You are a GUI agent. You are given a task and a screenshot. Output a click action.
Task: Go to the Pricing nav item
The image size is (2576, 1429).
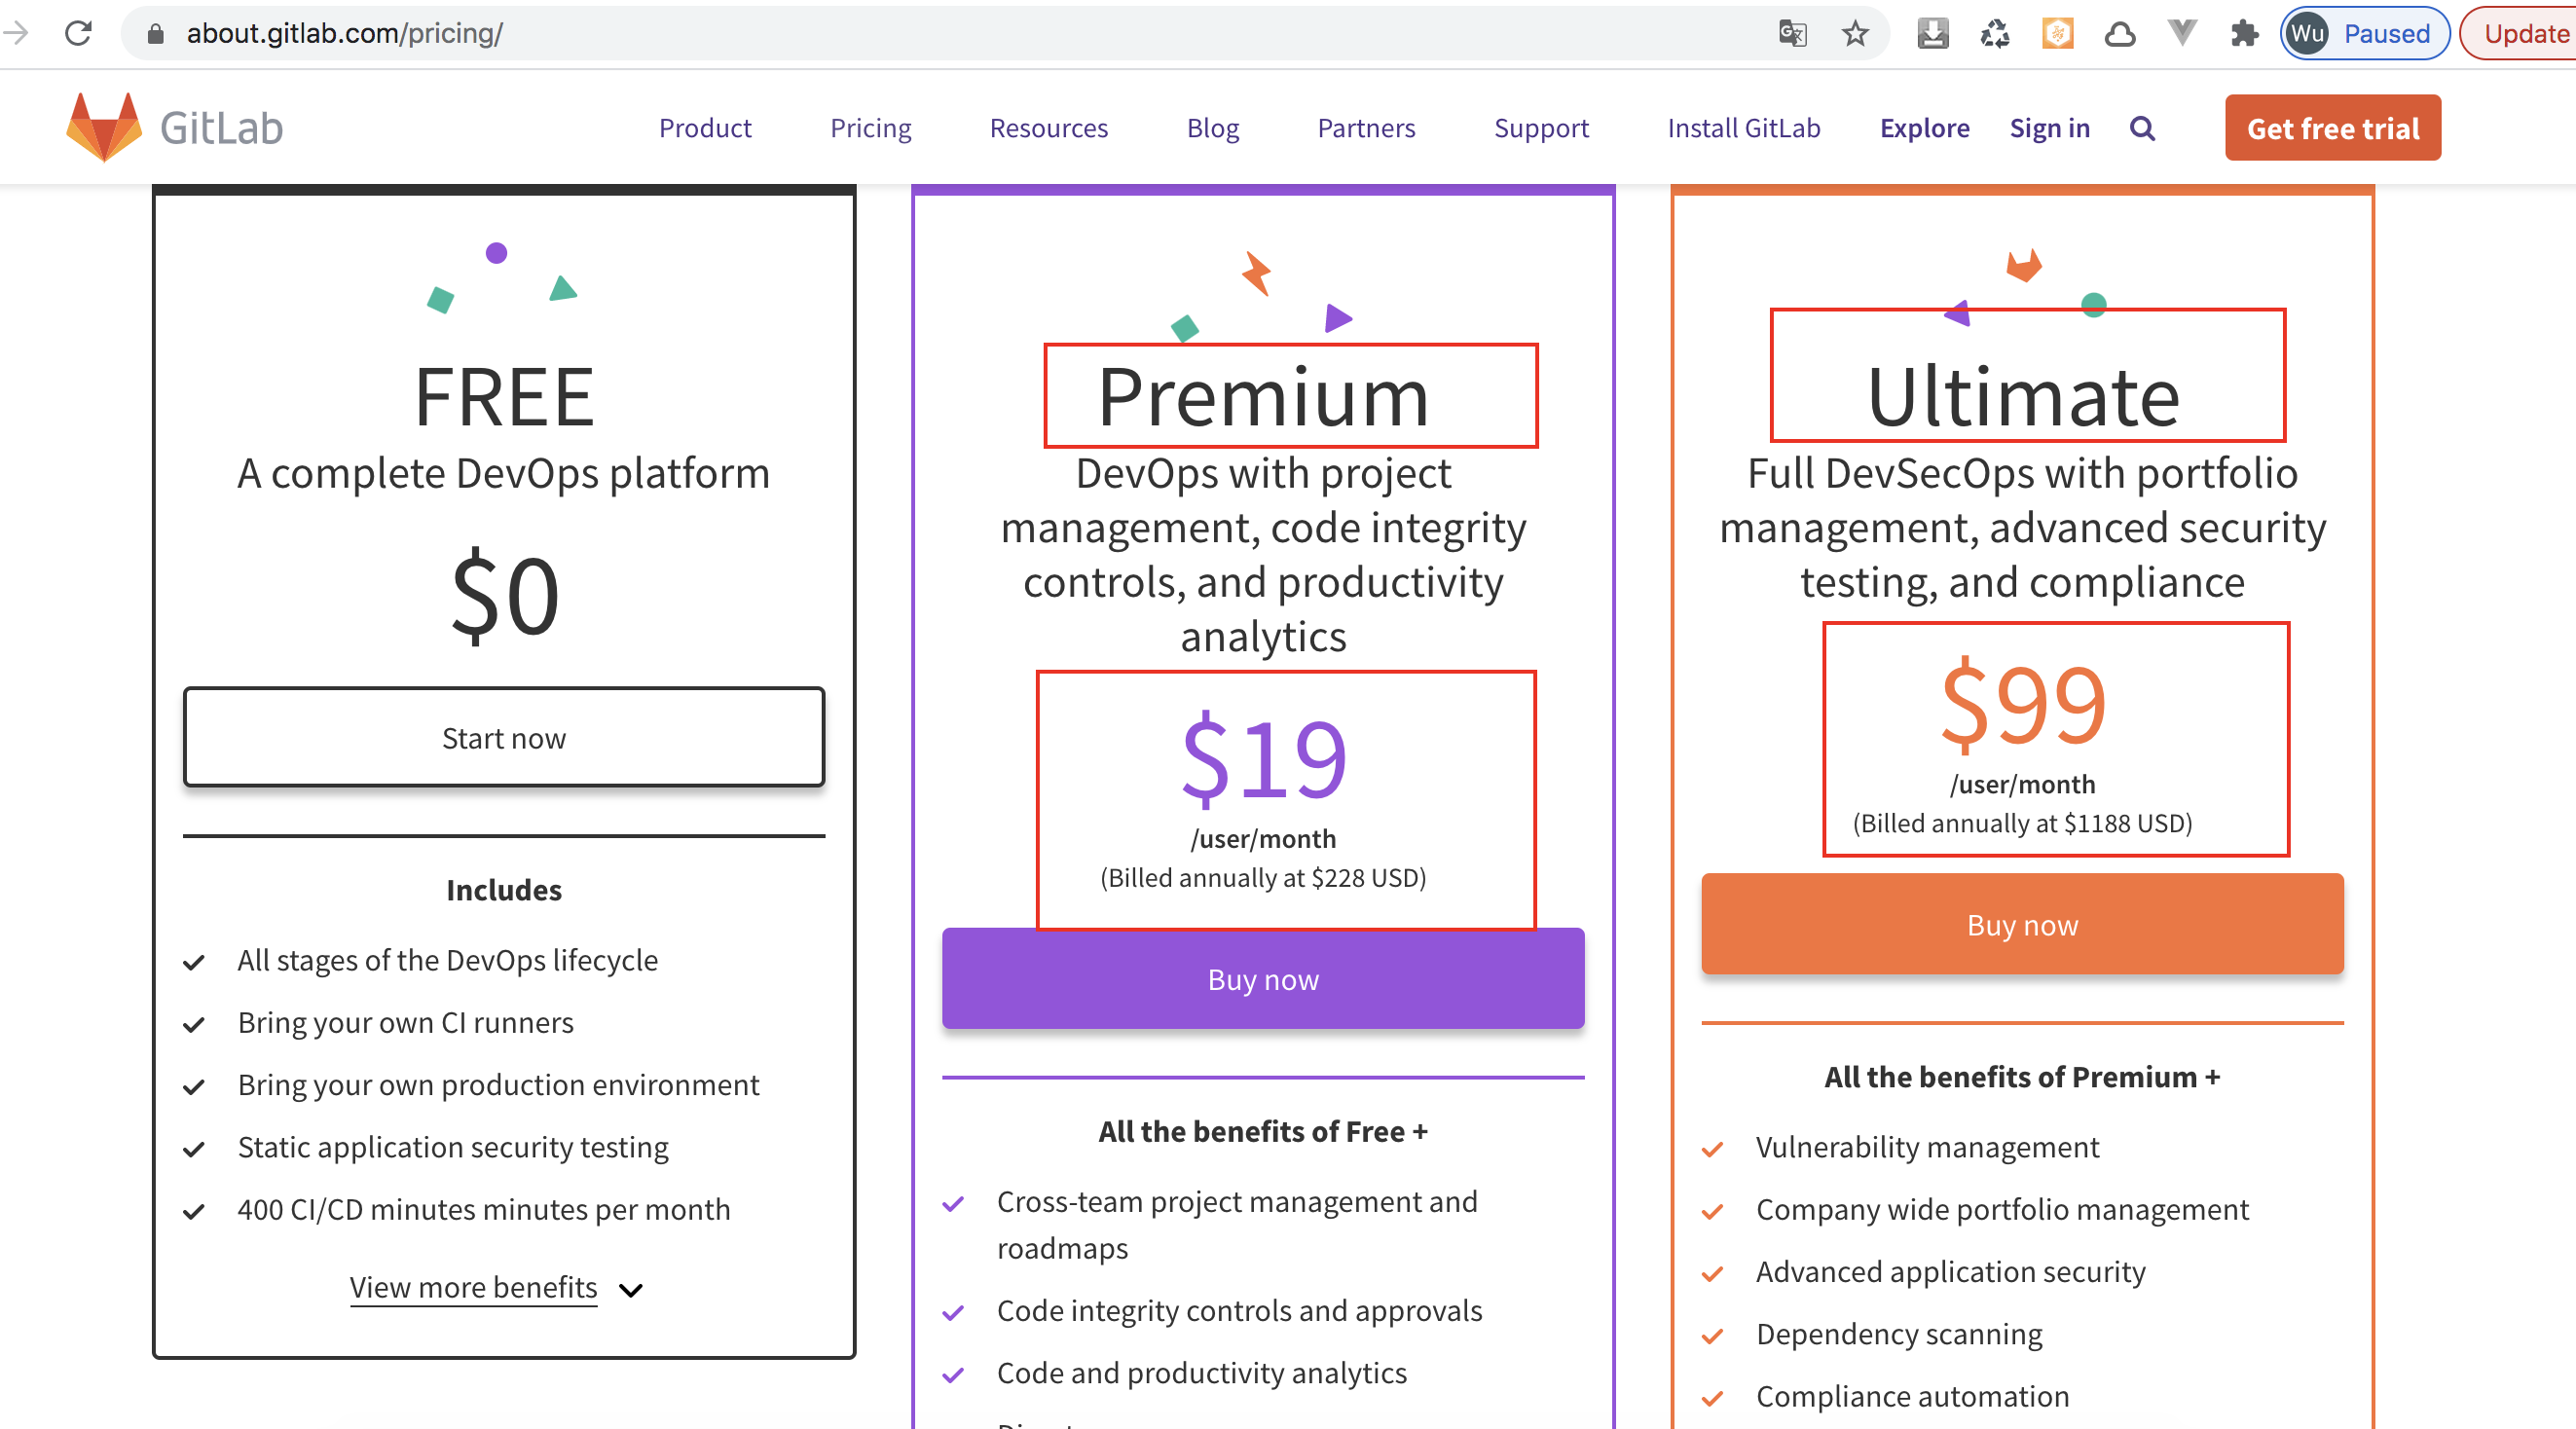871,128
